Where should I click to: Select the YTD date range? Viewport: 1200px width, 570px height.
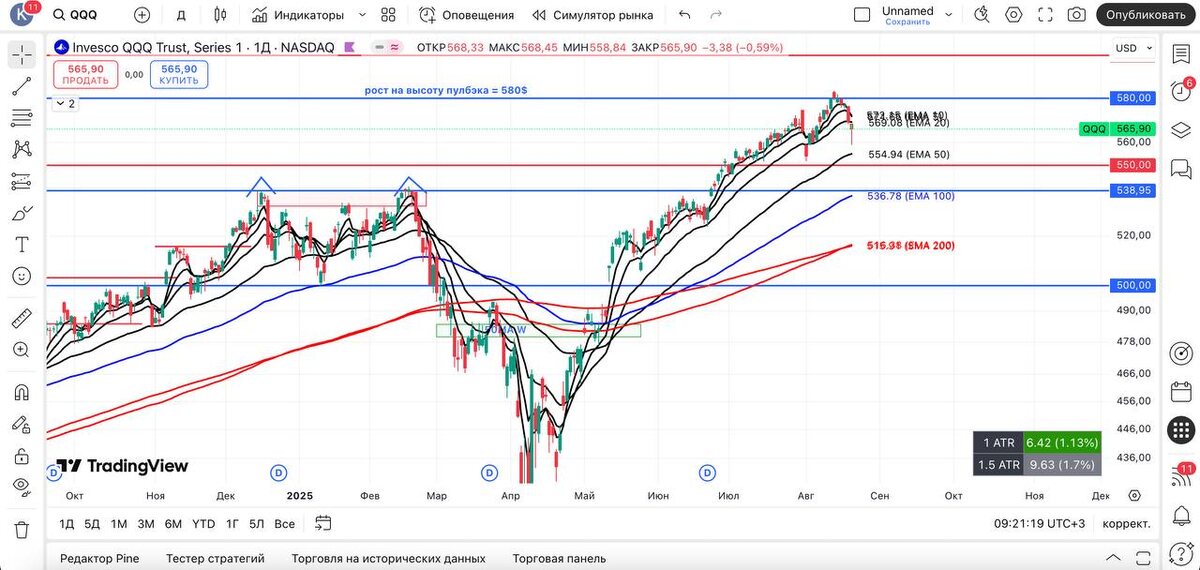click(x=203, y=523)
